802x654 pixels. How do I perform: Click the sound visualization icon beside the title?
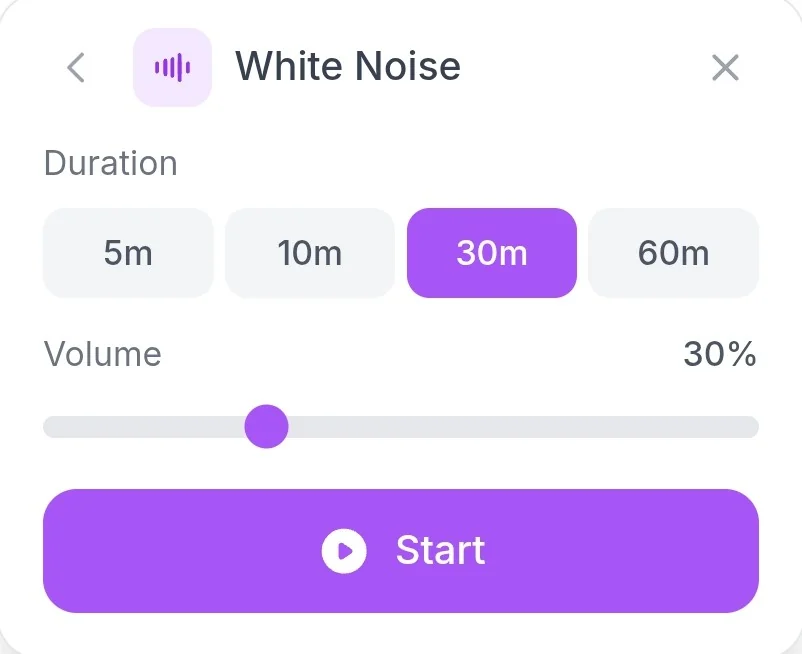pyautogui.click(x=172, y=67)
